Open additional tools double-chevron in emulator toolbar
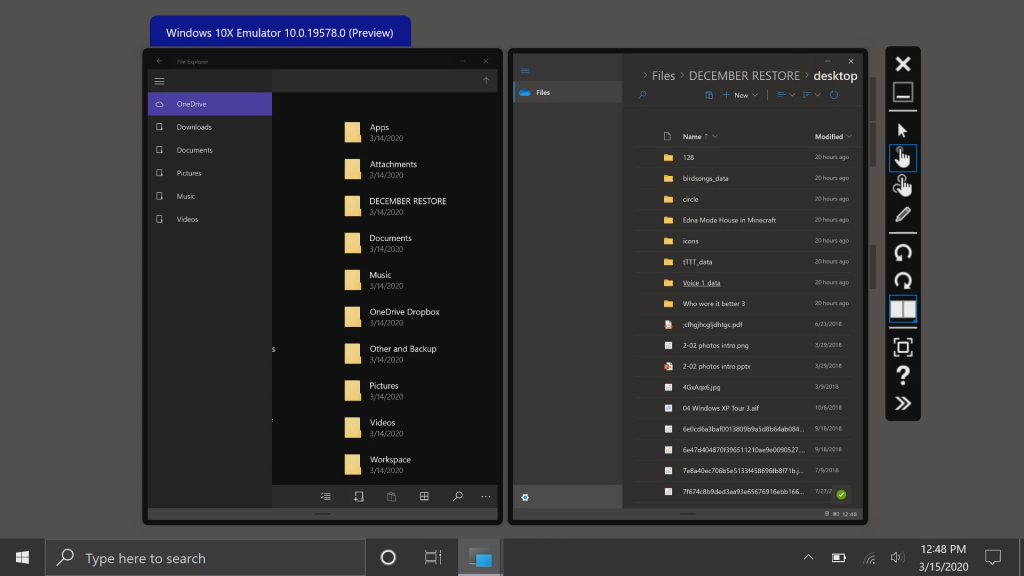This screenshot has width=1024, height=576. tap(903, 403)
